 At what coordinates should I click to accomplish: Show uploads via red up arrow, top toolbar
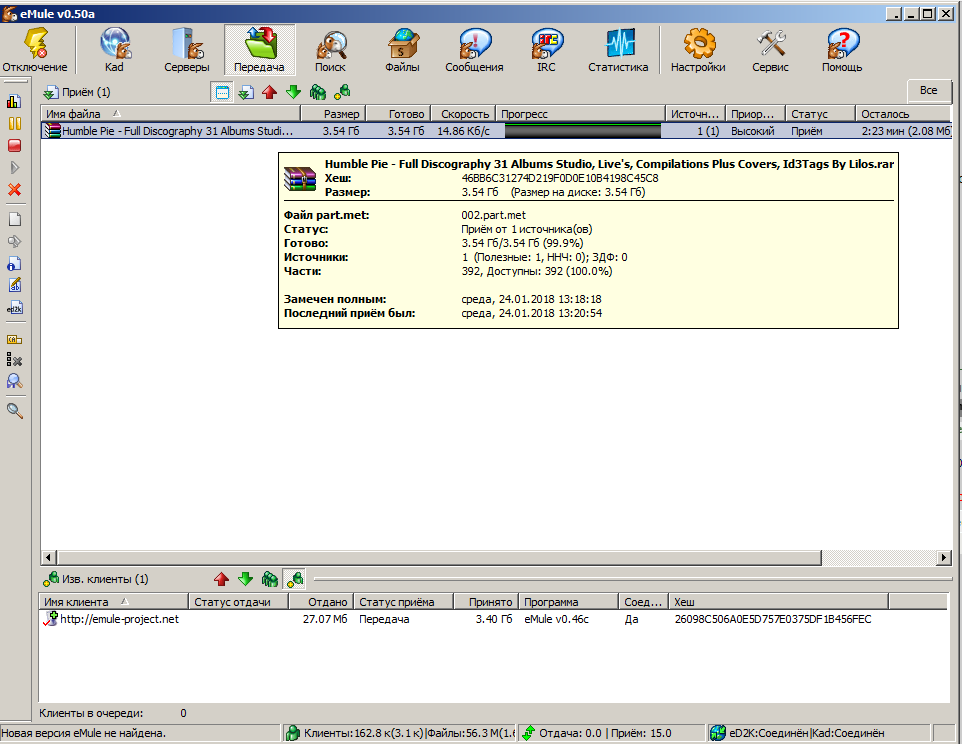click(269, 92)
